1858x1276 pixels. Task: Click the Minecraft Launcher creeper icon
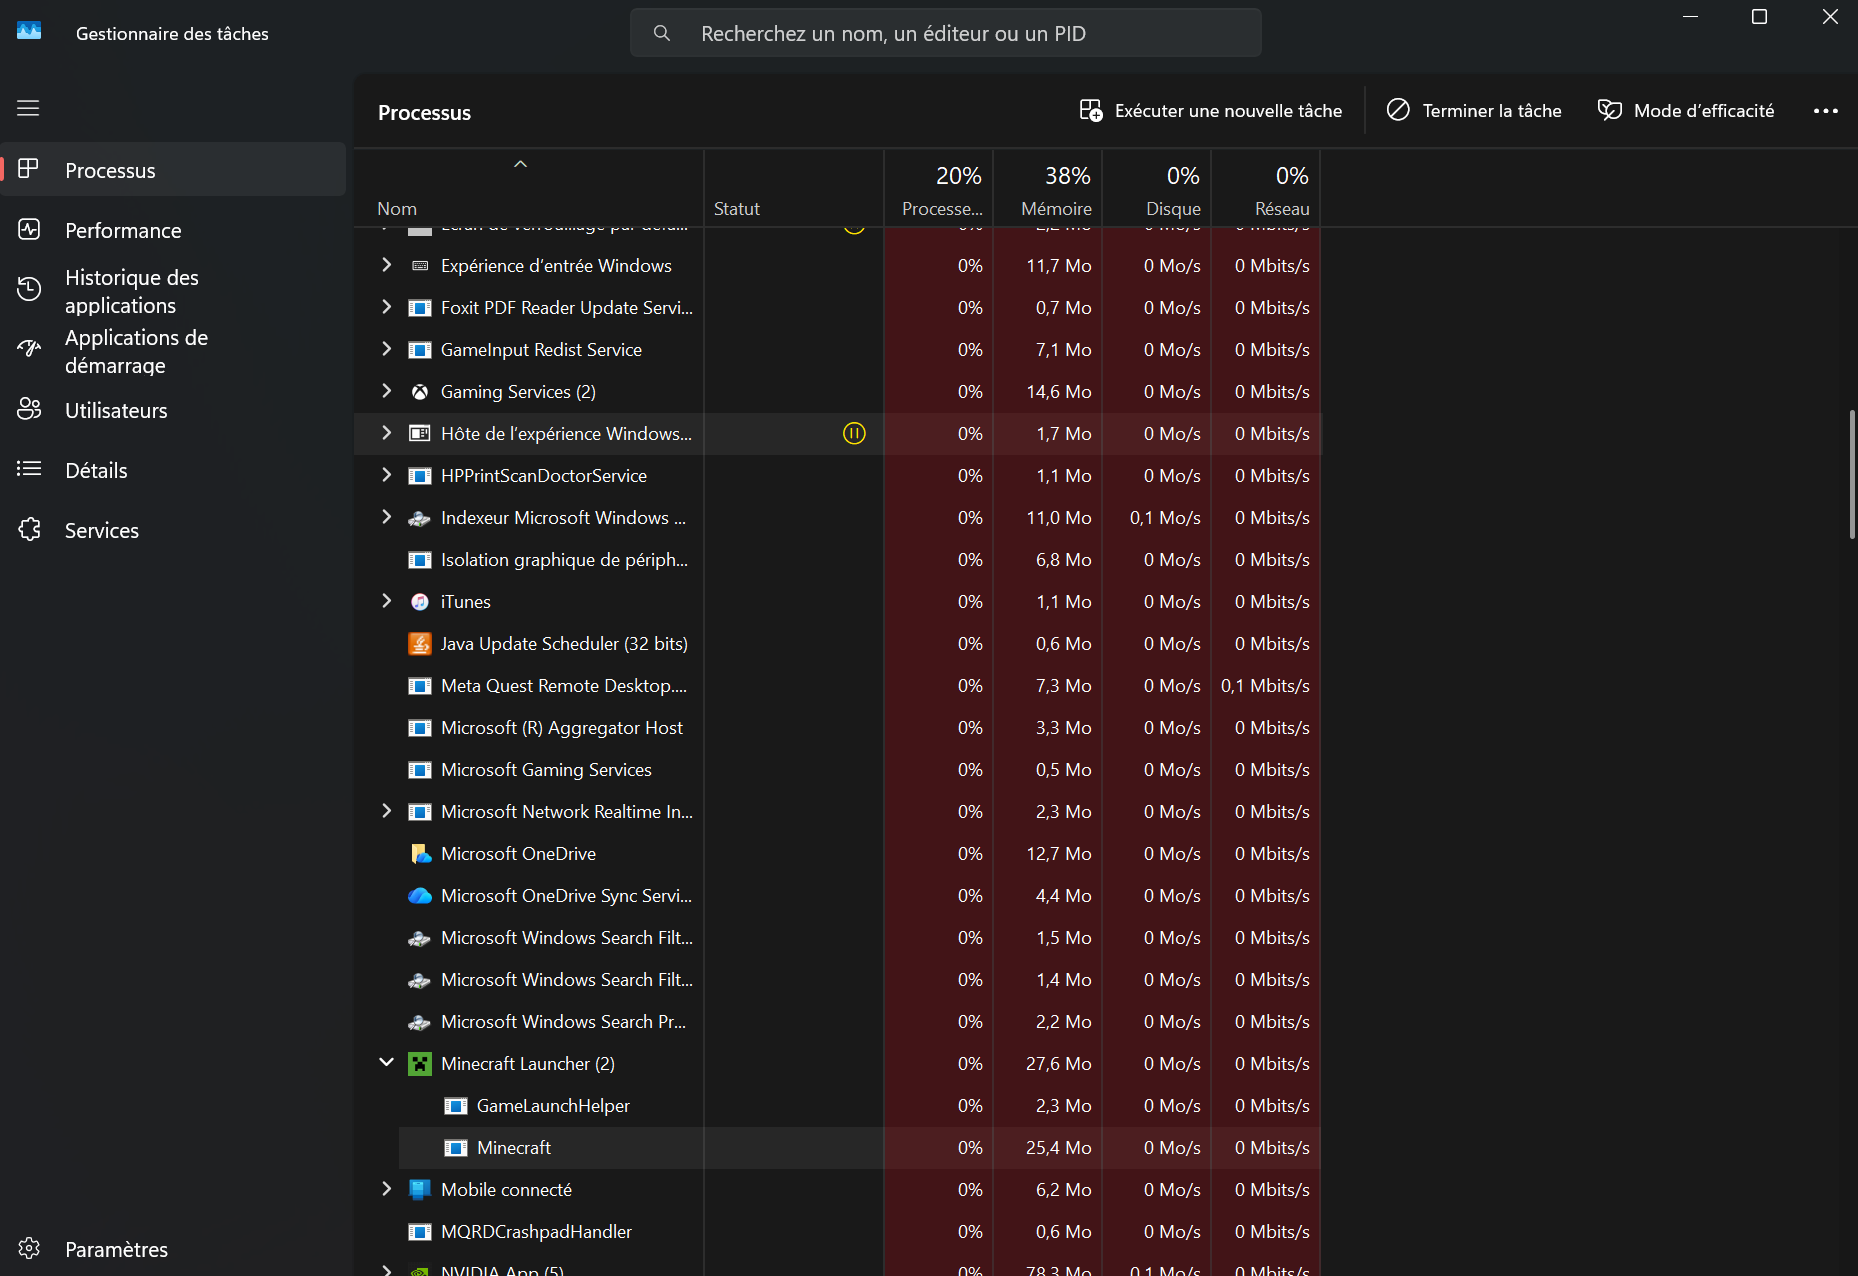[420, 1064]
